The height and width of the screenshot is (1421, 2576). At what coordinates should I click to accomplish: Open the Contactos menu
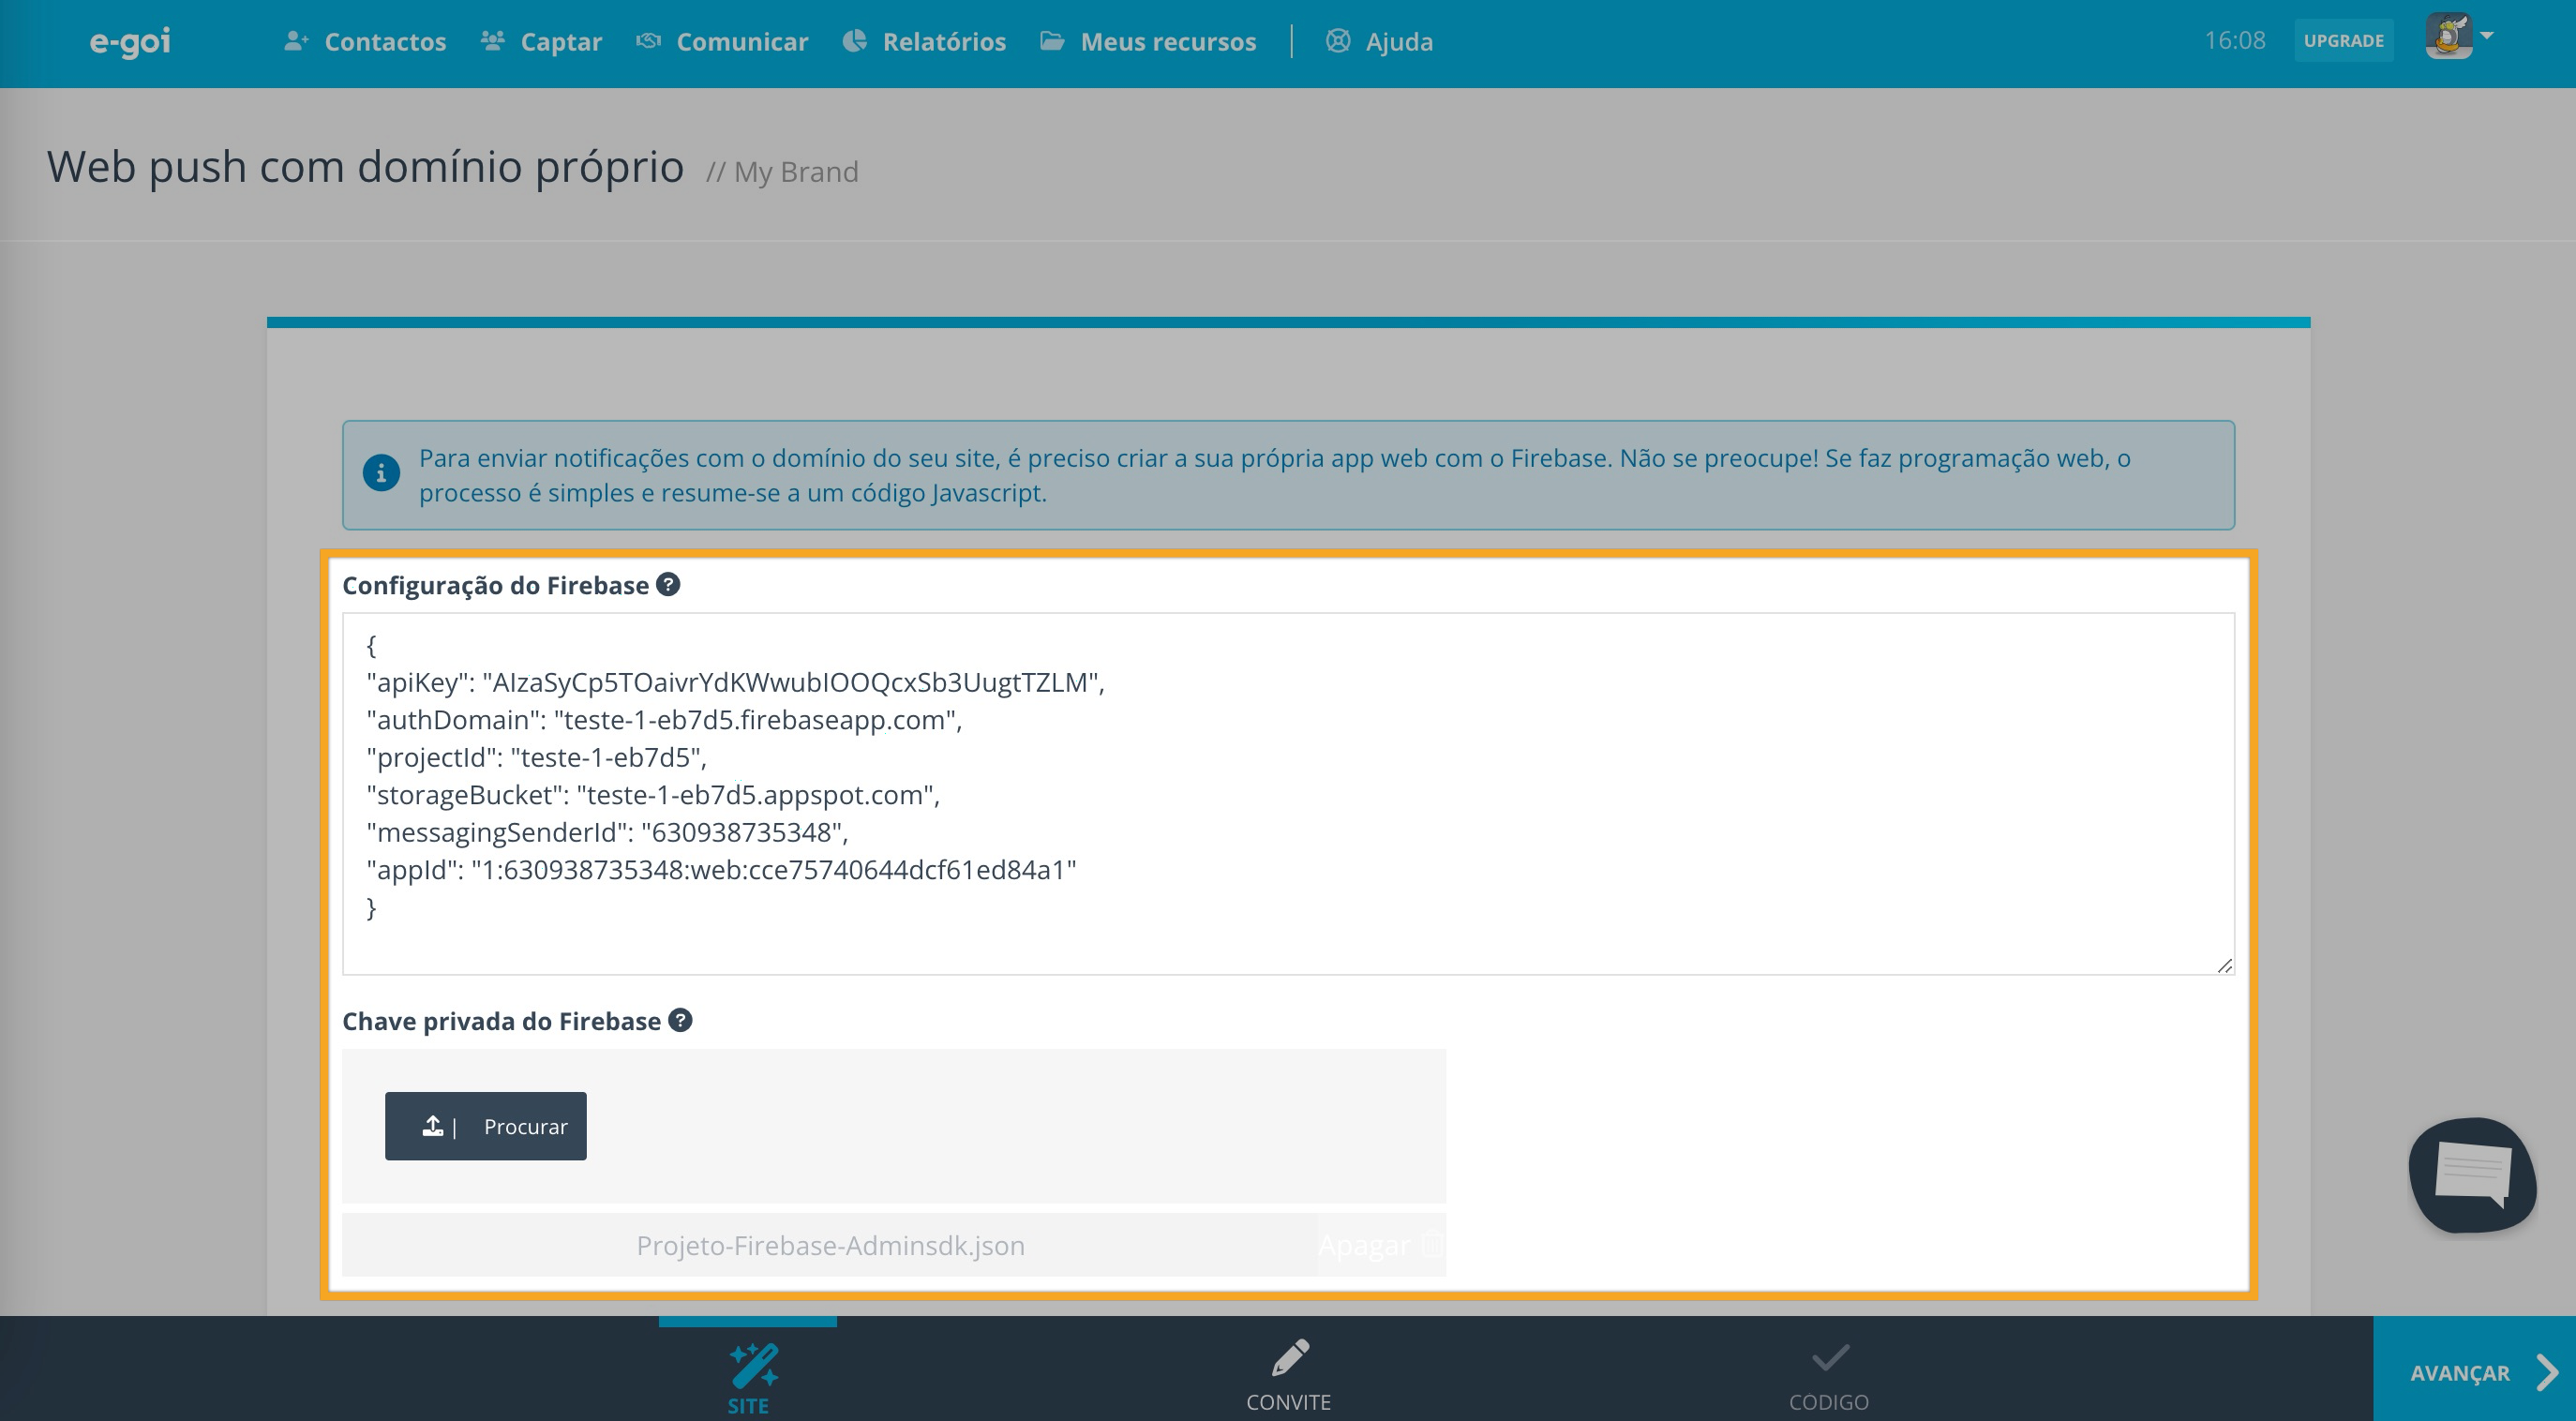point(365,42)
